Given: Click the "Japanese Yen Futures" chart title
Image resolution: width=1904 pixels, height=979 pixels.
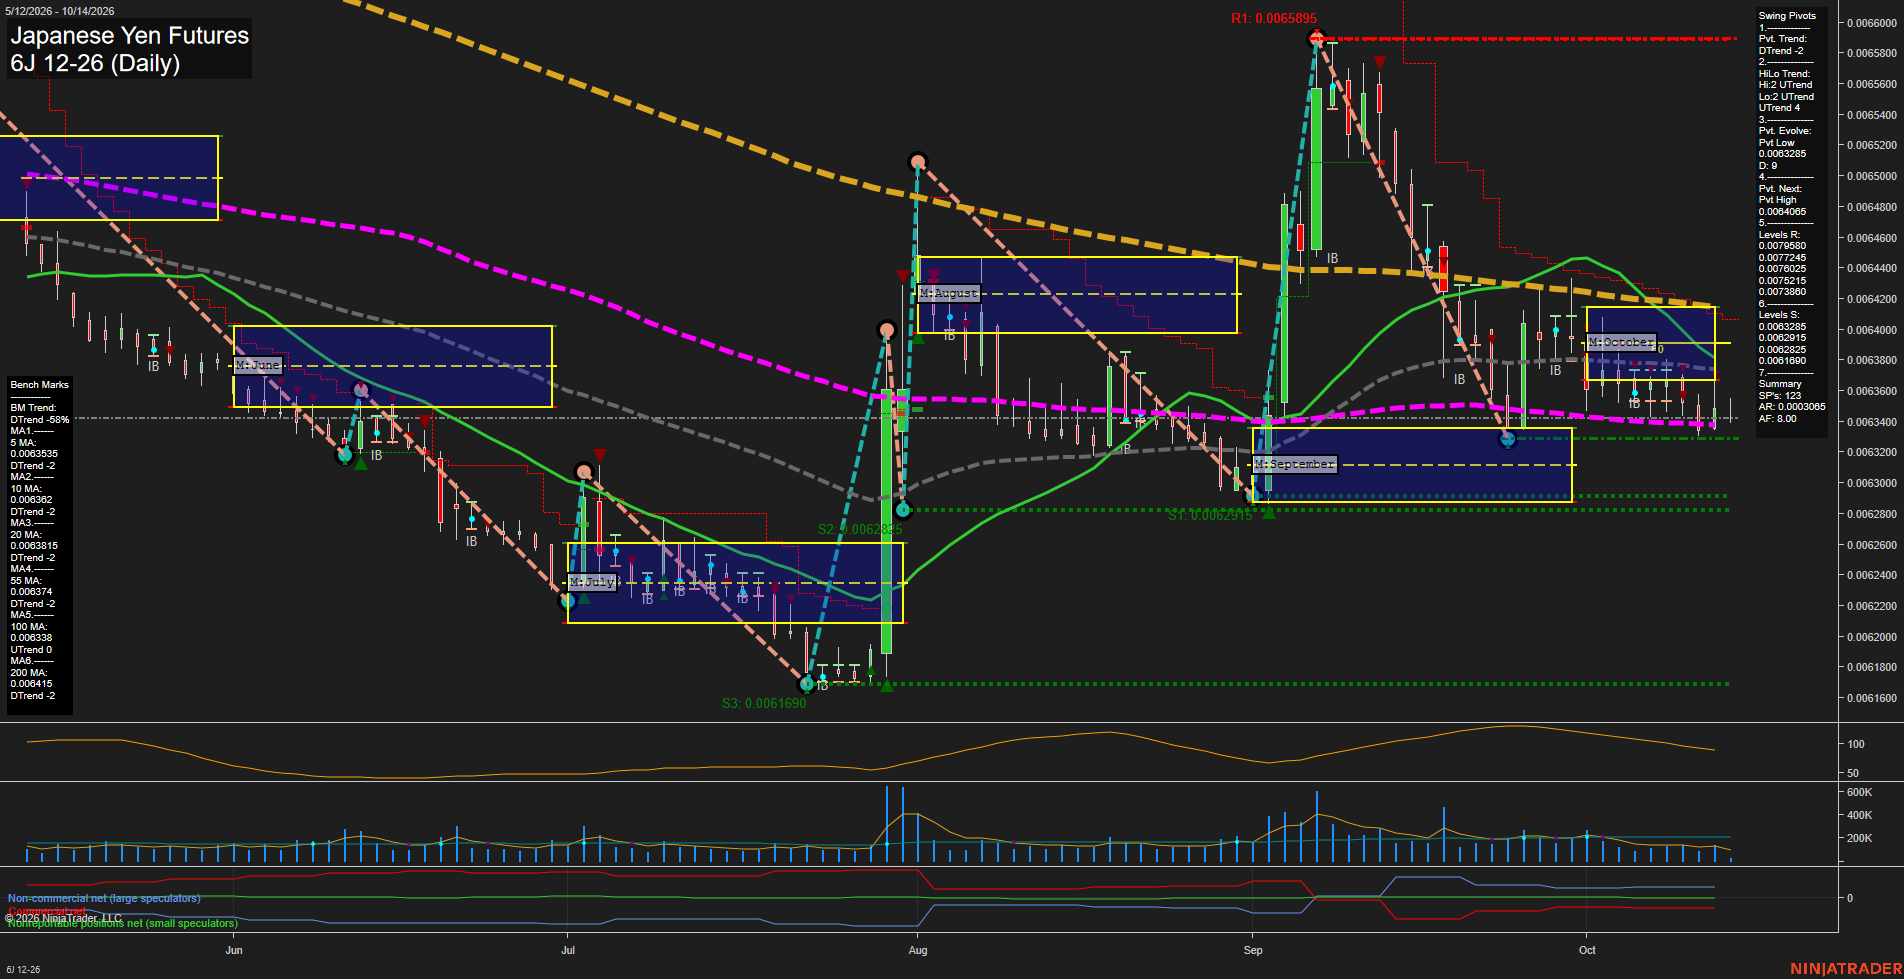Looking at the screenshot, I should [129, 35].
